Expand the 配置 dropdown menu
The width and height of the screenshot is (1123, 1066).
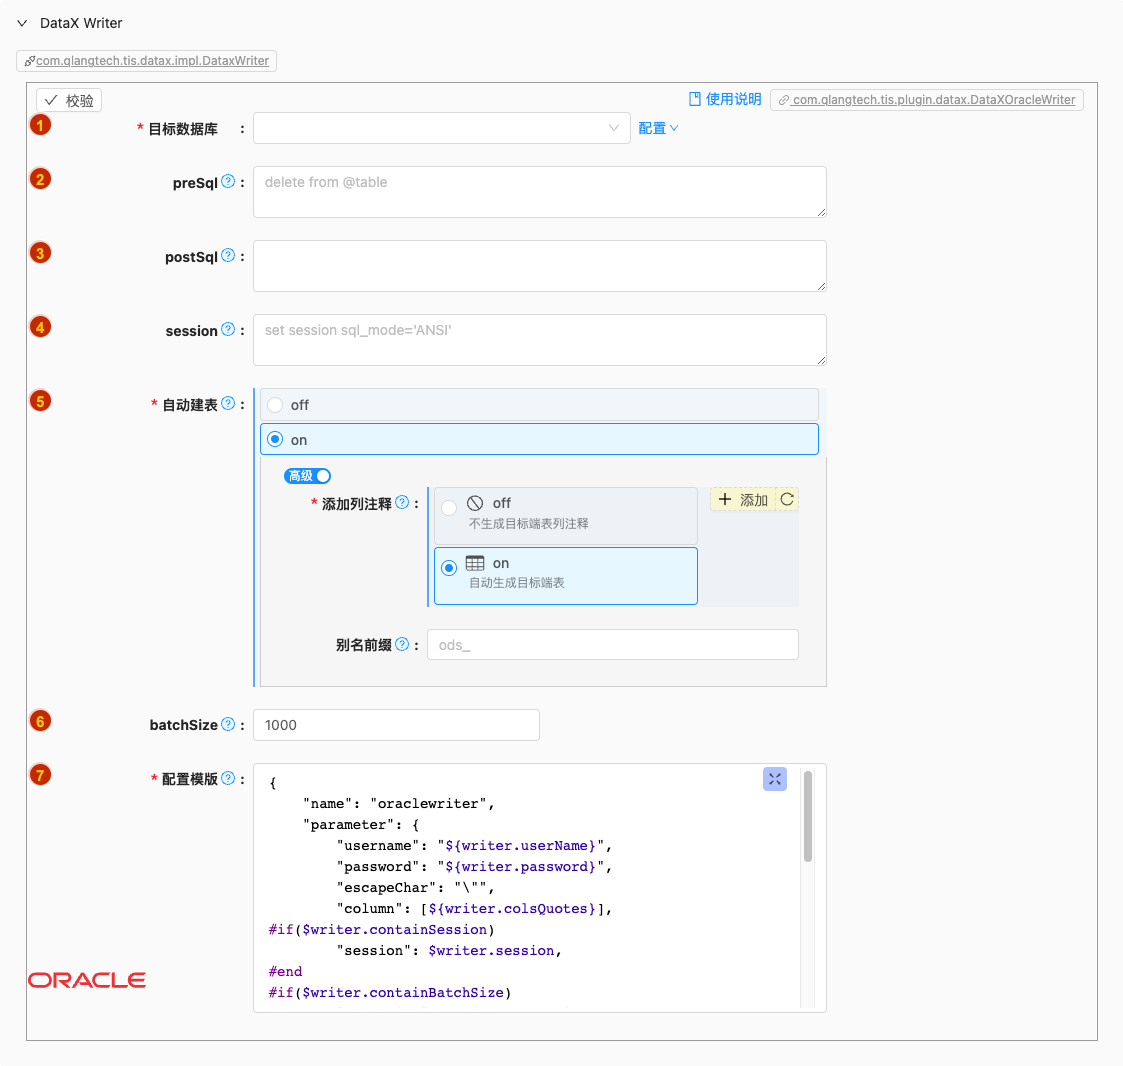click(658, 128)
